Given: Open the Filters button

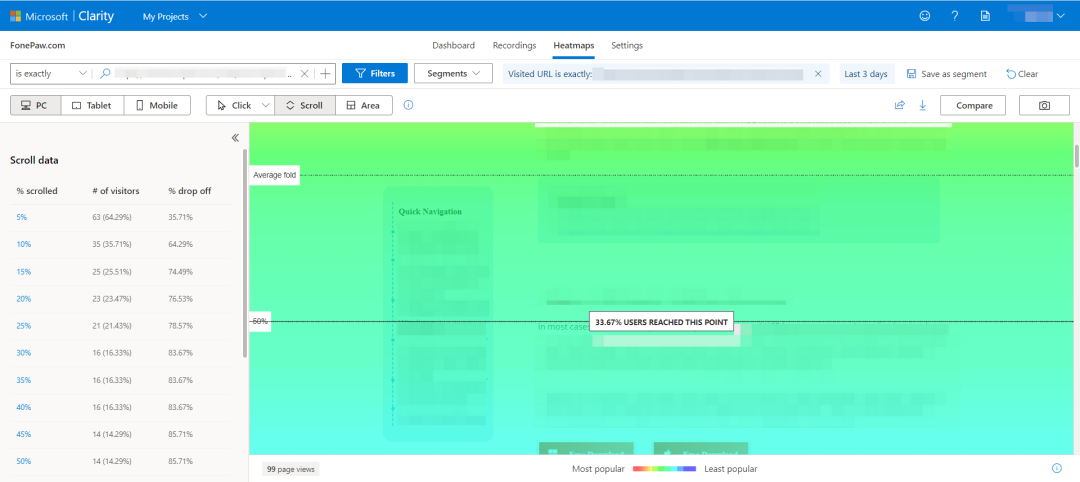Looking at the screenshot, I should 375,74.
